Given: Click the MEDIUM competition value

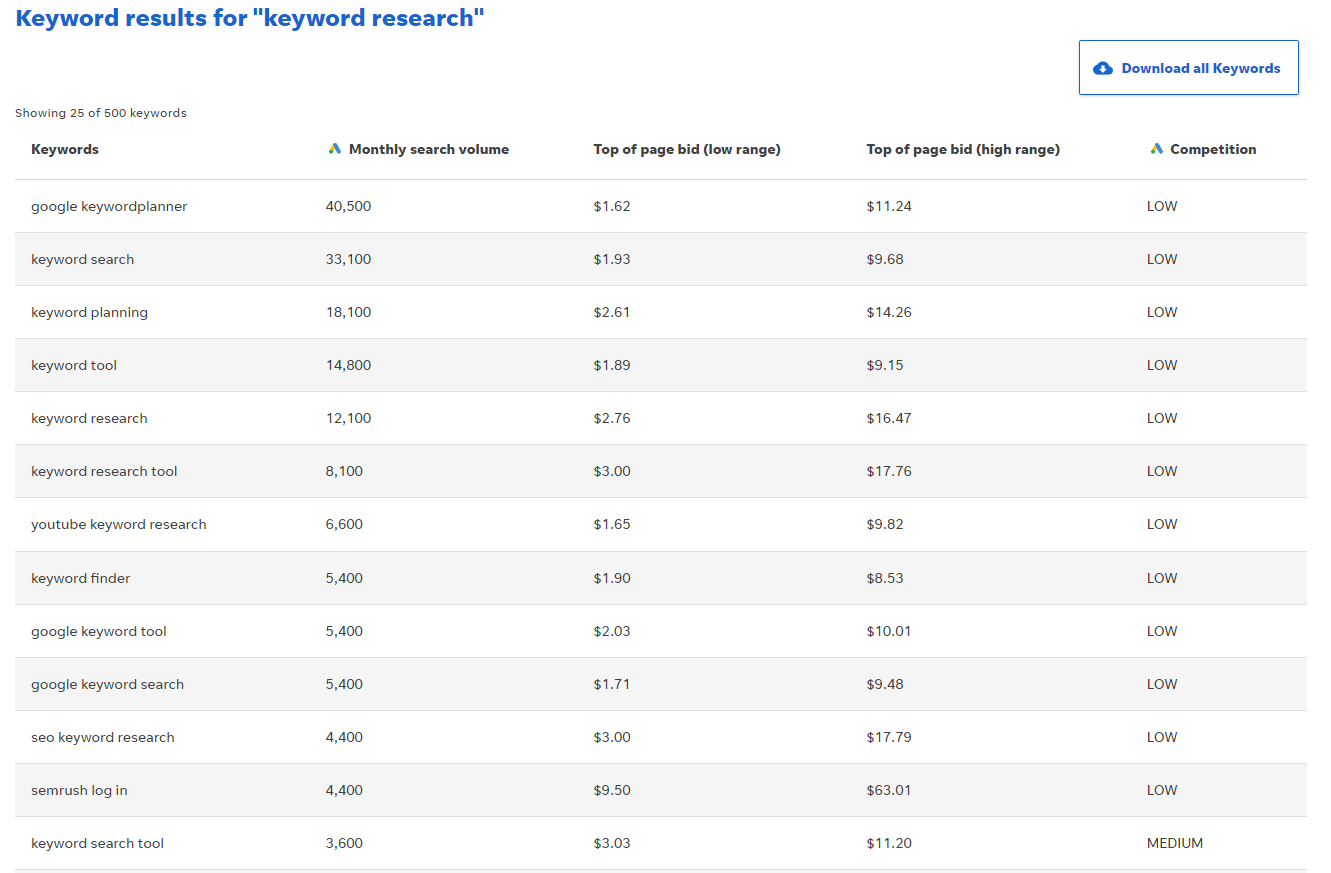Looking at the screenshot, I should point(1175,843).
